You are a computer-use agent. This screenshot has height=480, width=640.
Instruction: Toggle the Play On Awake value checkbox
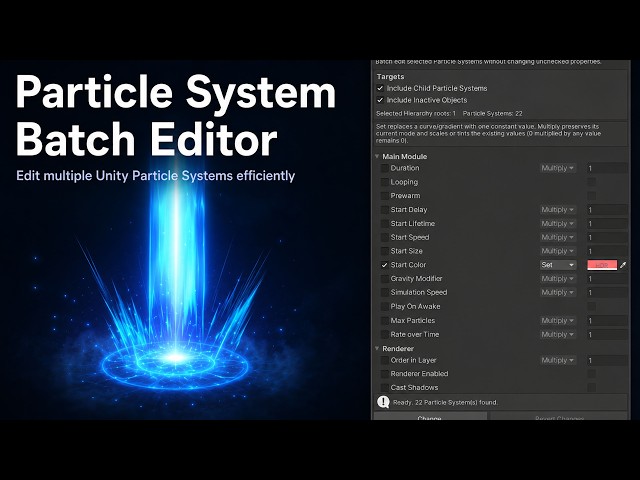591,307
